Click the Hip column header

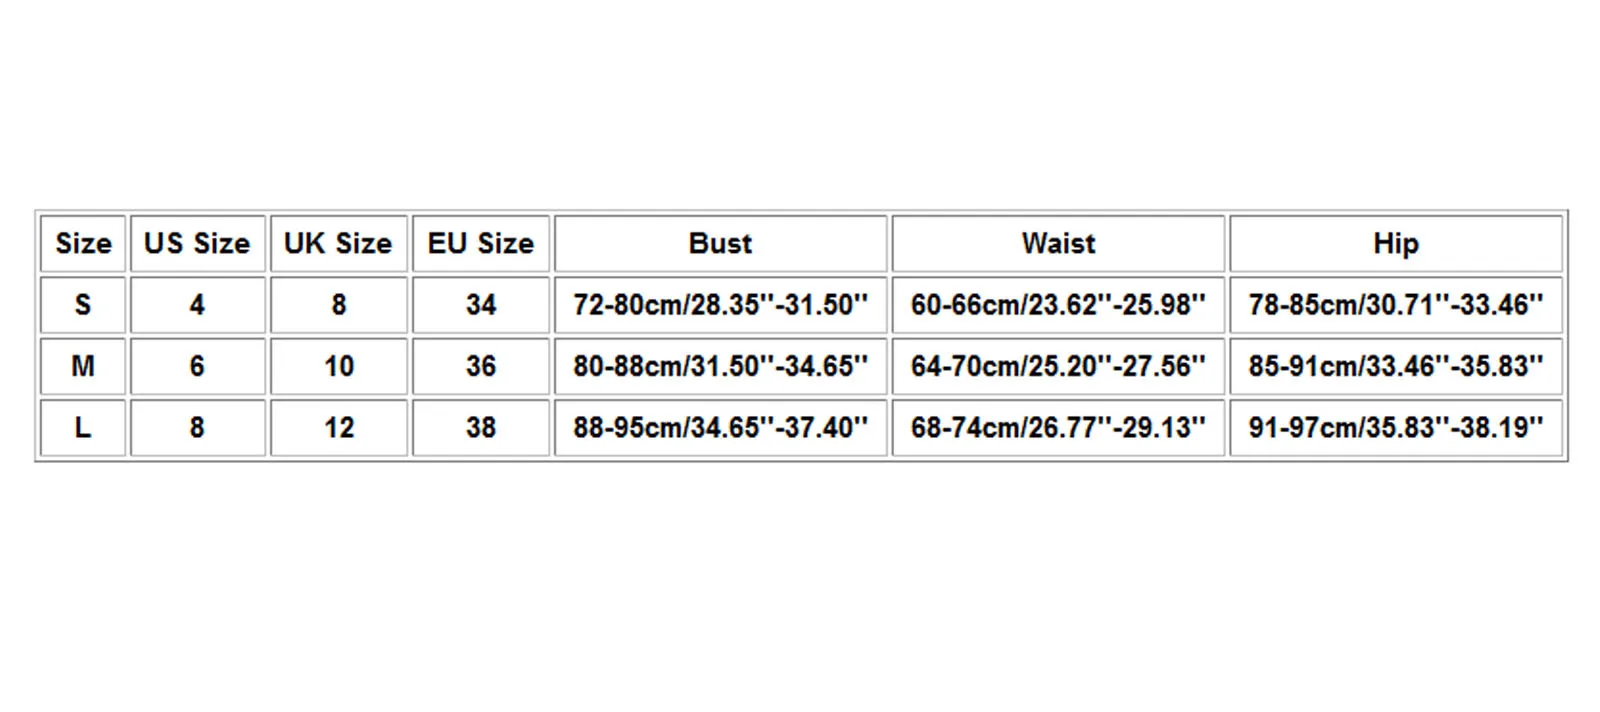click(x=1395, y=243)
